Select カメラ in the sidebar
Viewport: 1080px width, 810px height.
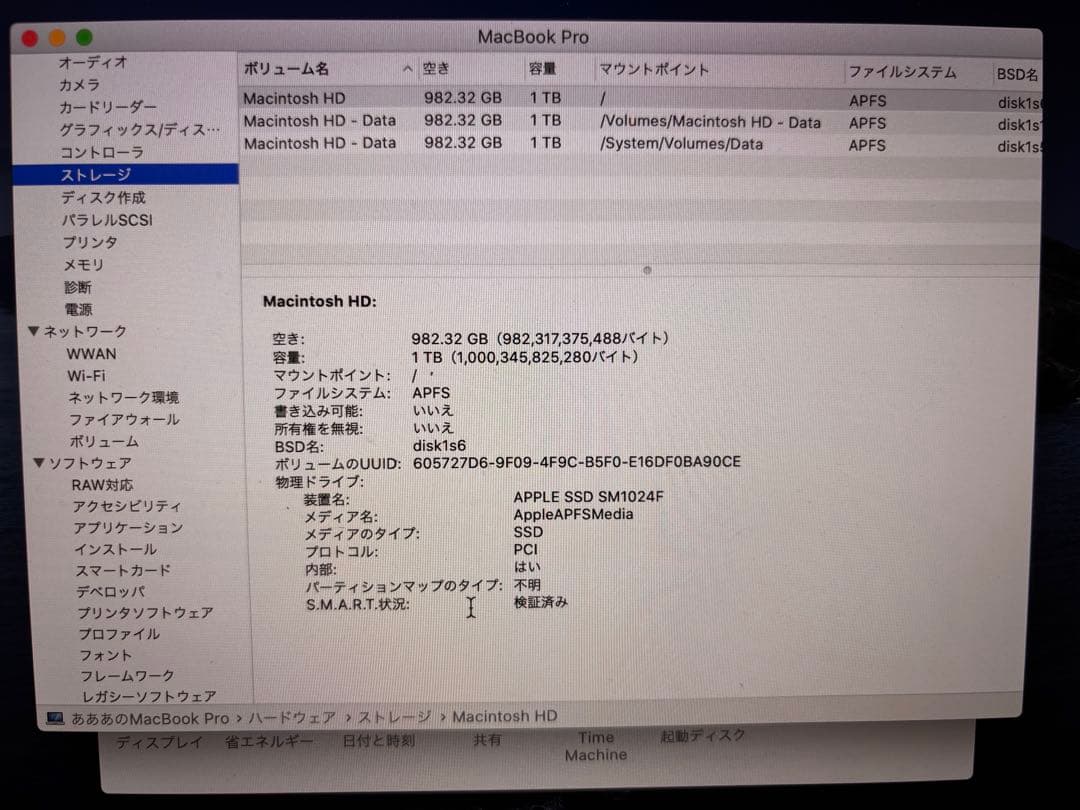[81, 85]
